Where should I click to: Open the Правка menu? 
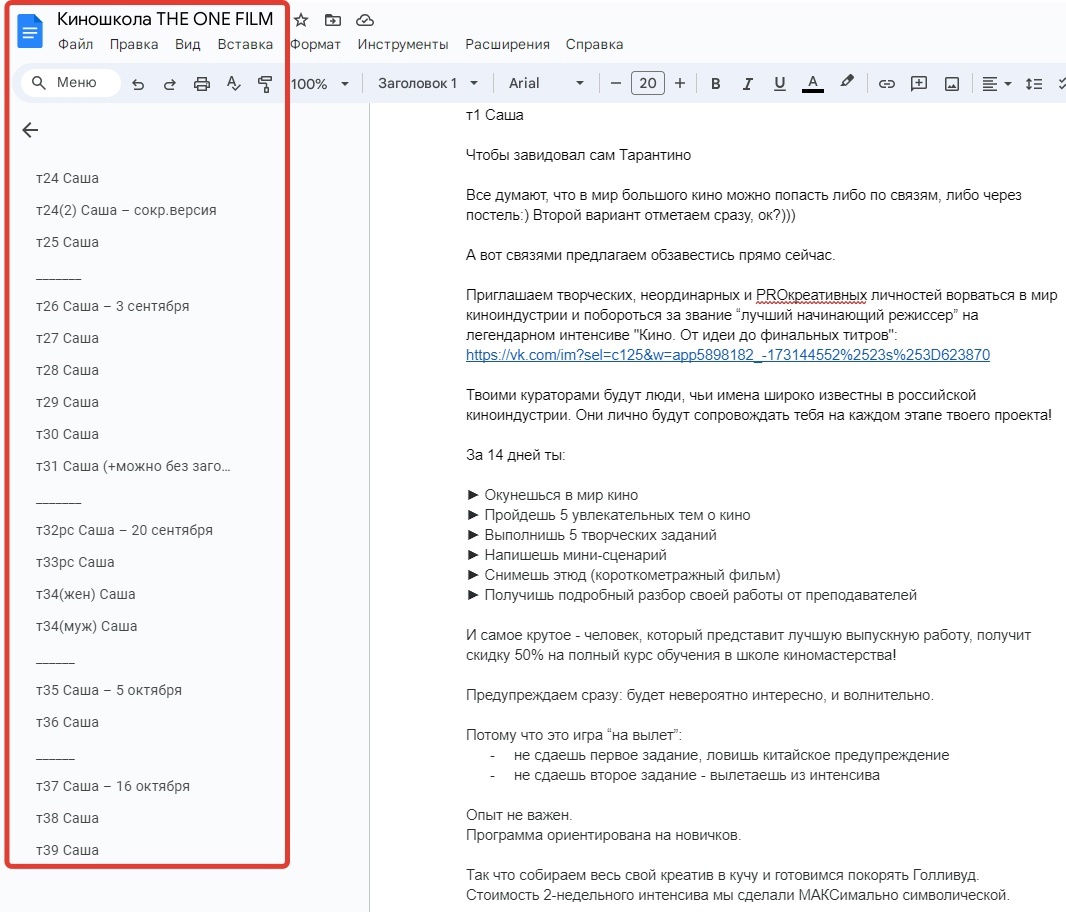(134, 44)
